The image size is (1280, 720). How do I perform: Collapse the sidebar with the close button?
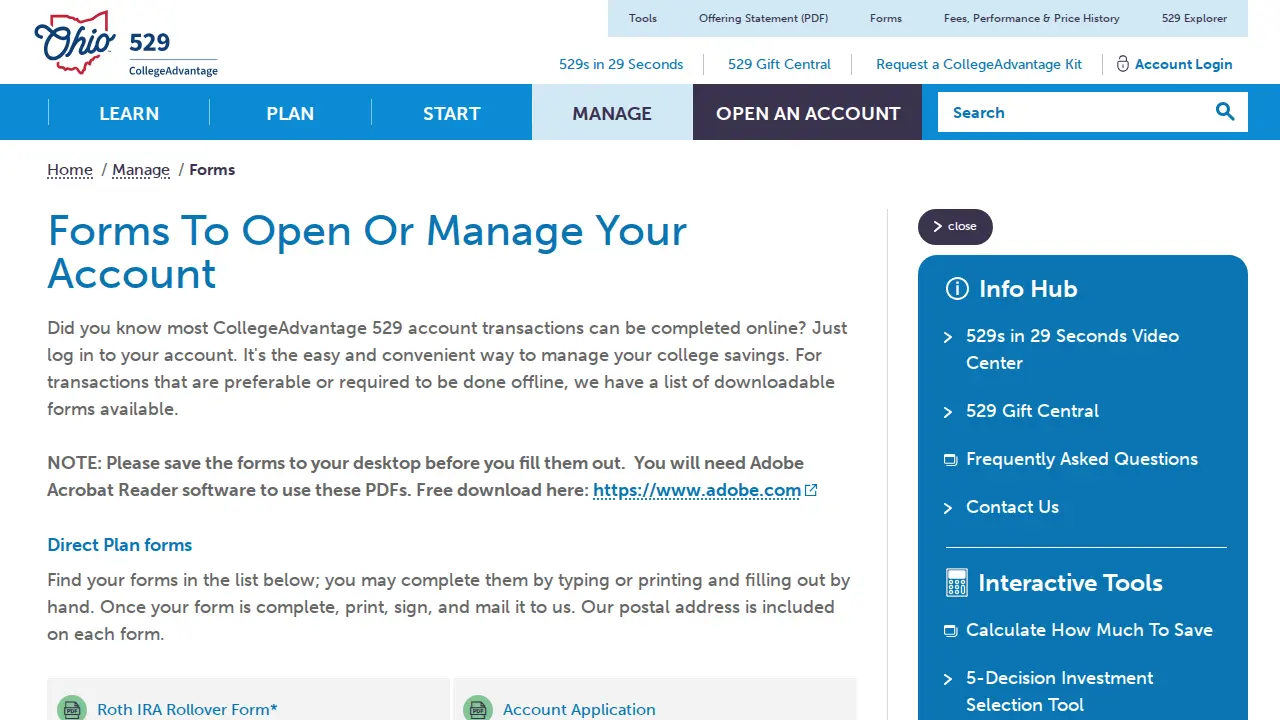point(955,226)
